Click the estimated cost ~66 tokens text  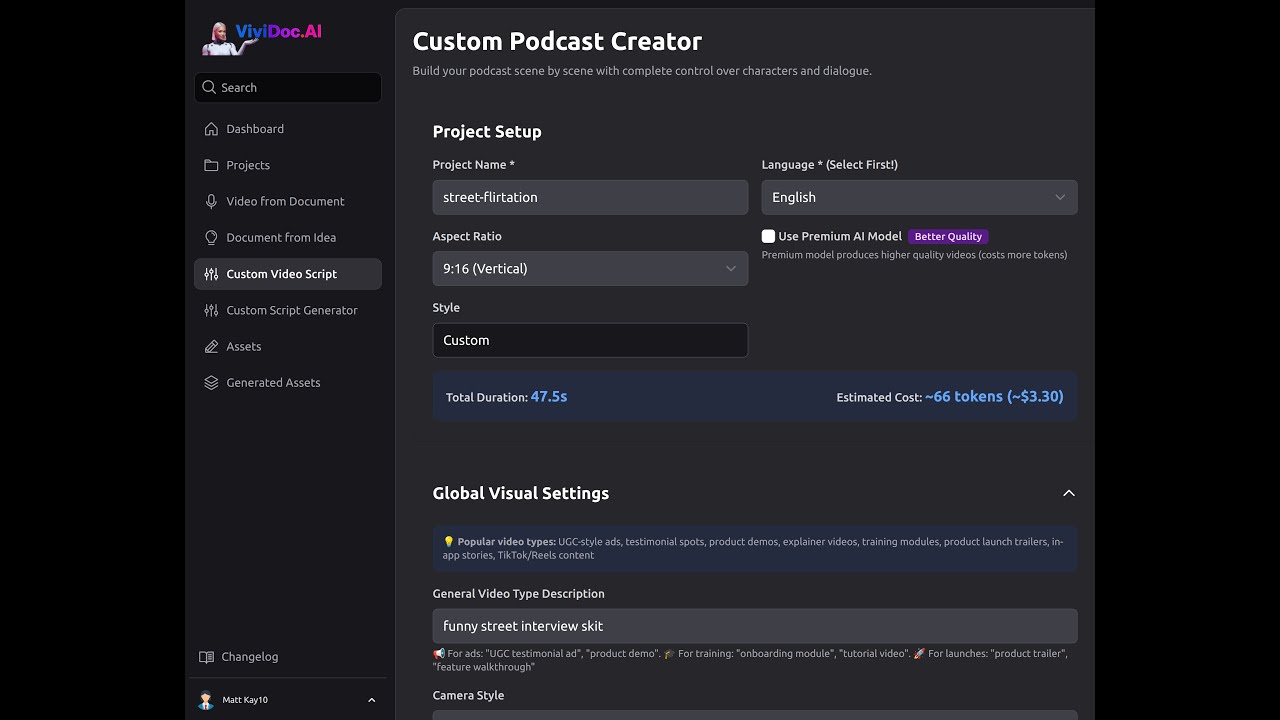[994, 397]
